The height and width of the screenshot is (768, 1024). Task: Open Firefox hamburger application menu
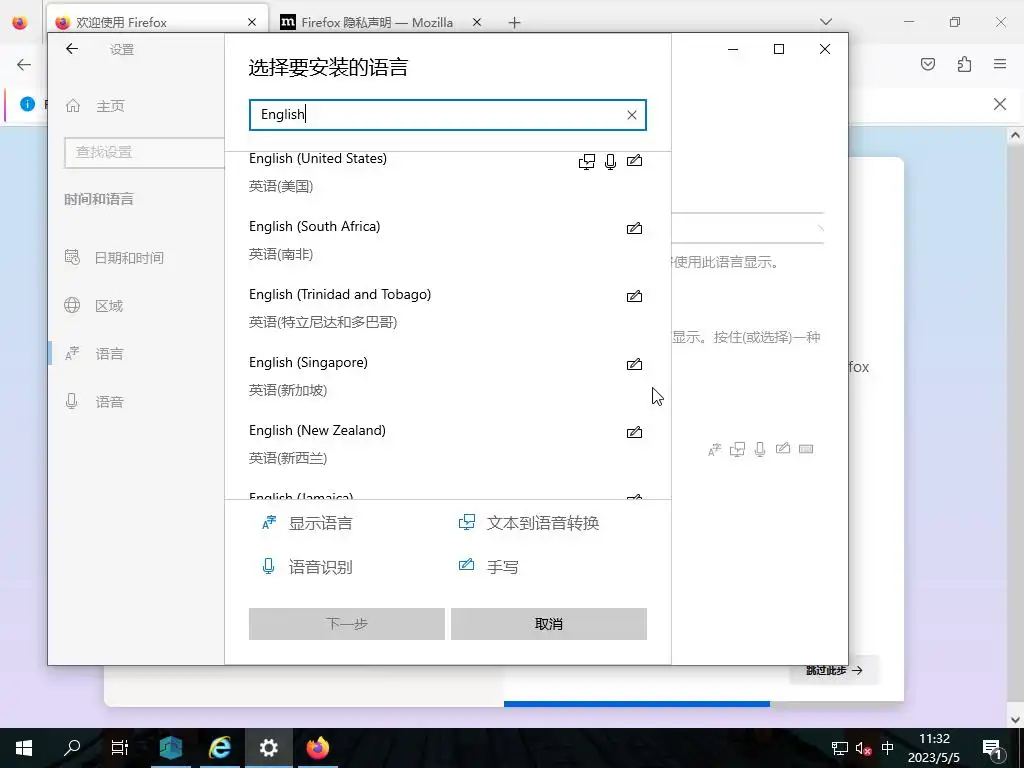[1000, 64]
